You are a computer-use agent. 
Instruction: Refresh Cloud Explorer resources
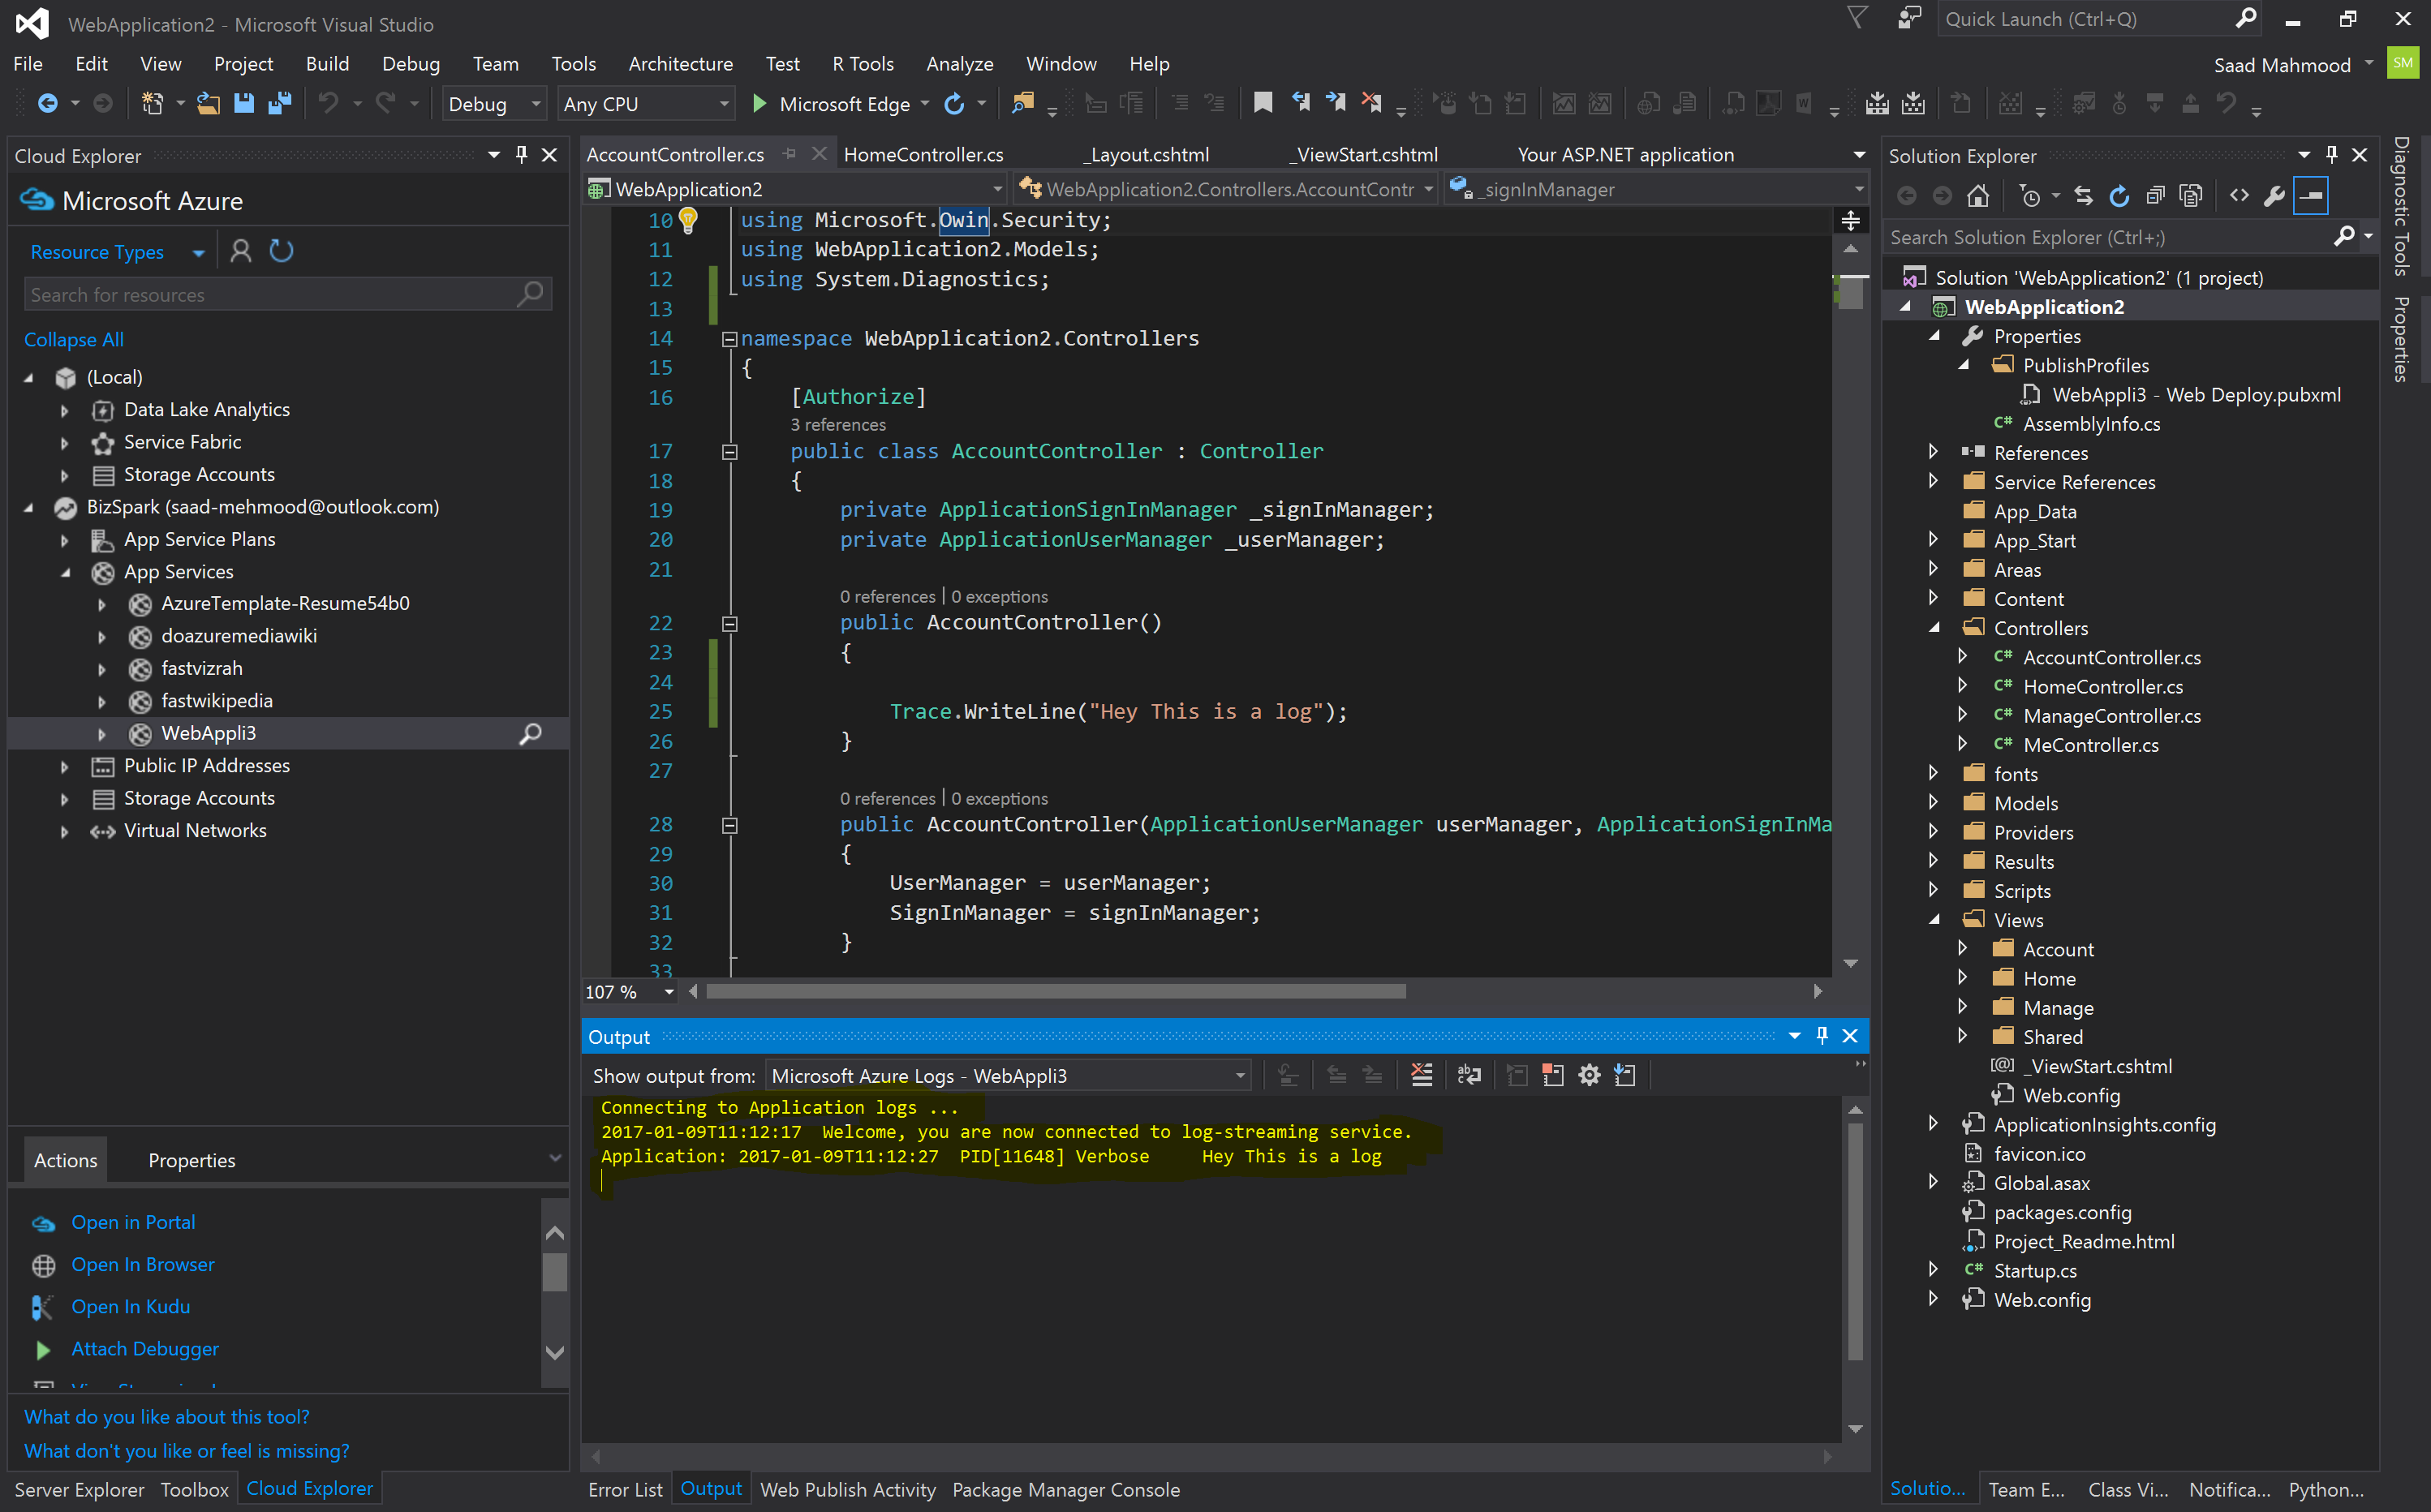(x=282, y=251)
